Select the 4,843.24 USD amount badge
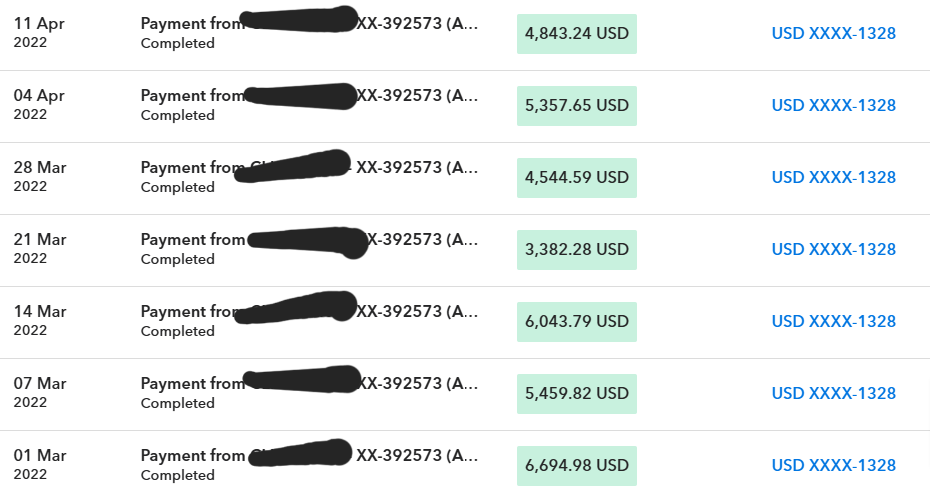The image size is (930, 494). tap(577, 33)
